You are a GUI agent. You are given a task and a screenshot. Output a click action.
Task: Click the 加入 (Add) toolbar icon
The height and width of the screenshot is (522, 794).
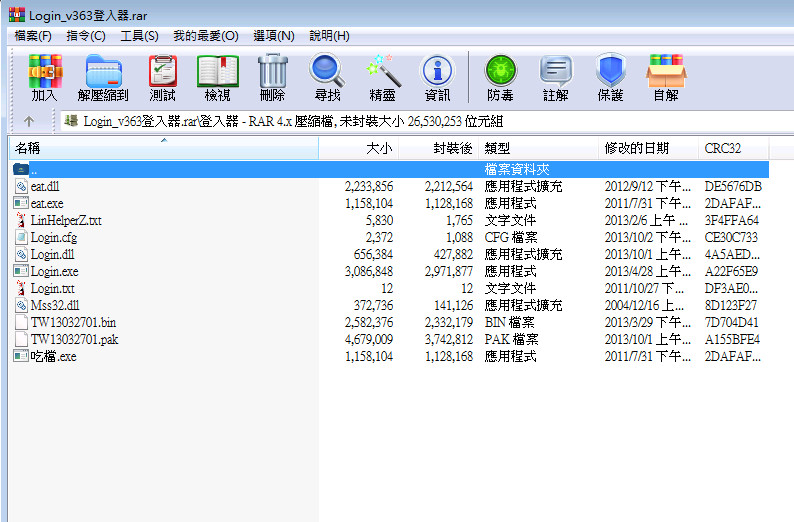45,71
